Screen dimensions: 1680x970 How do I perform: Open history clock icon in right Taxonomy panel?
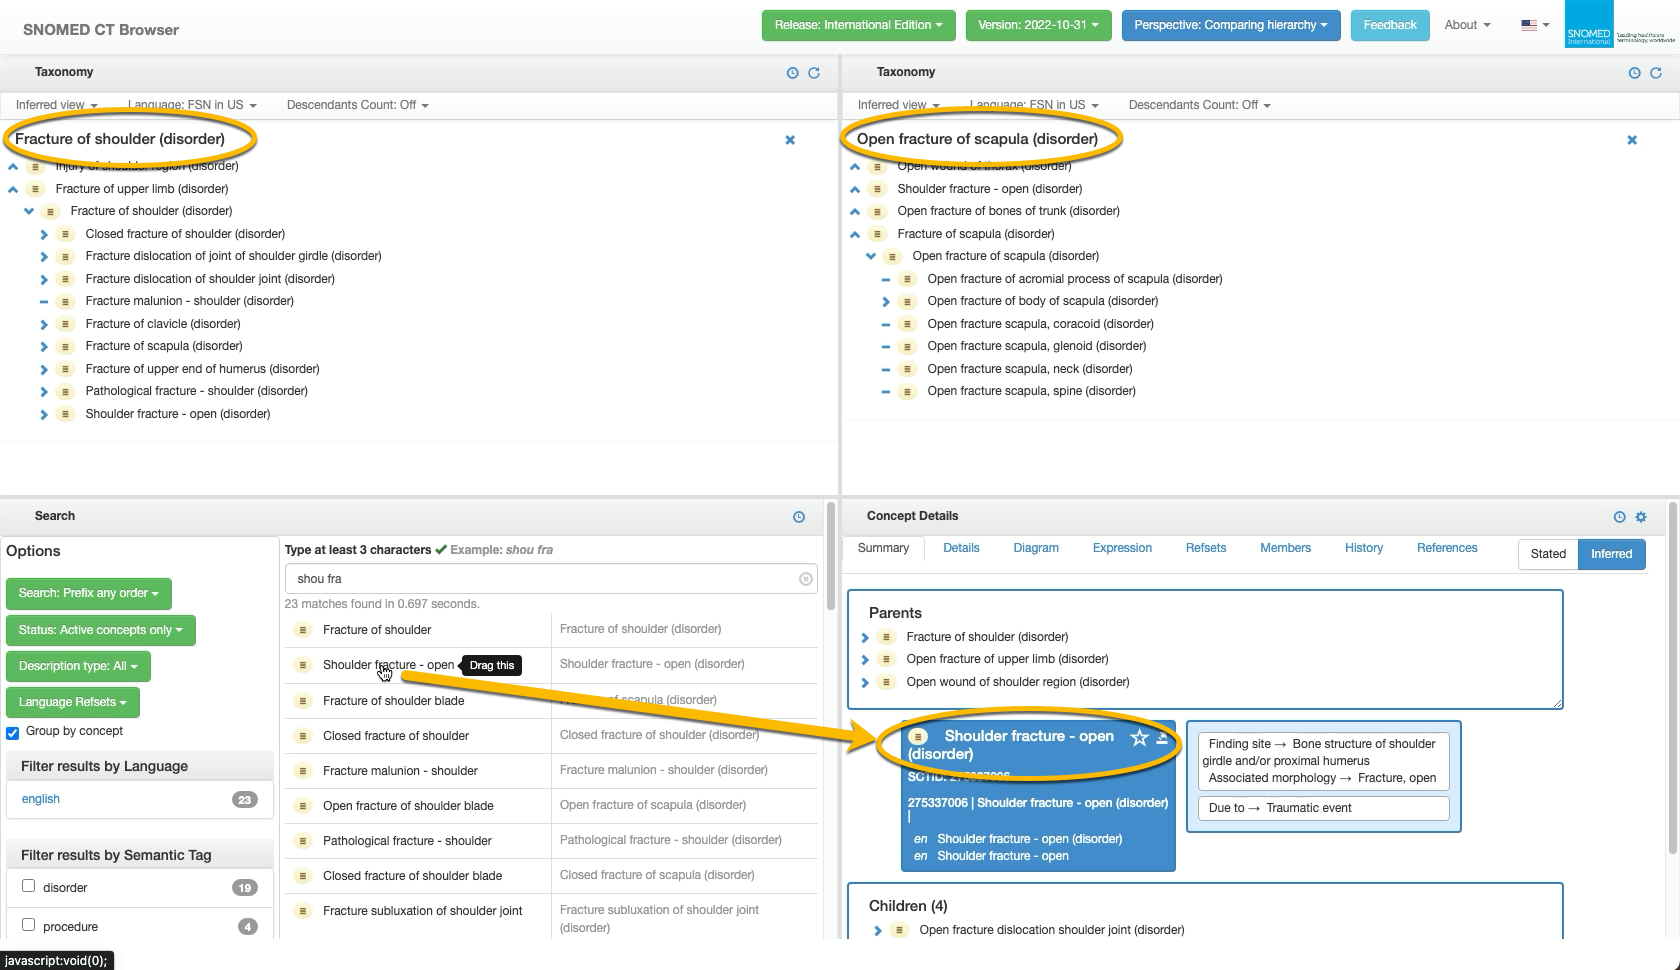point(1635,73)
